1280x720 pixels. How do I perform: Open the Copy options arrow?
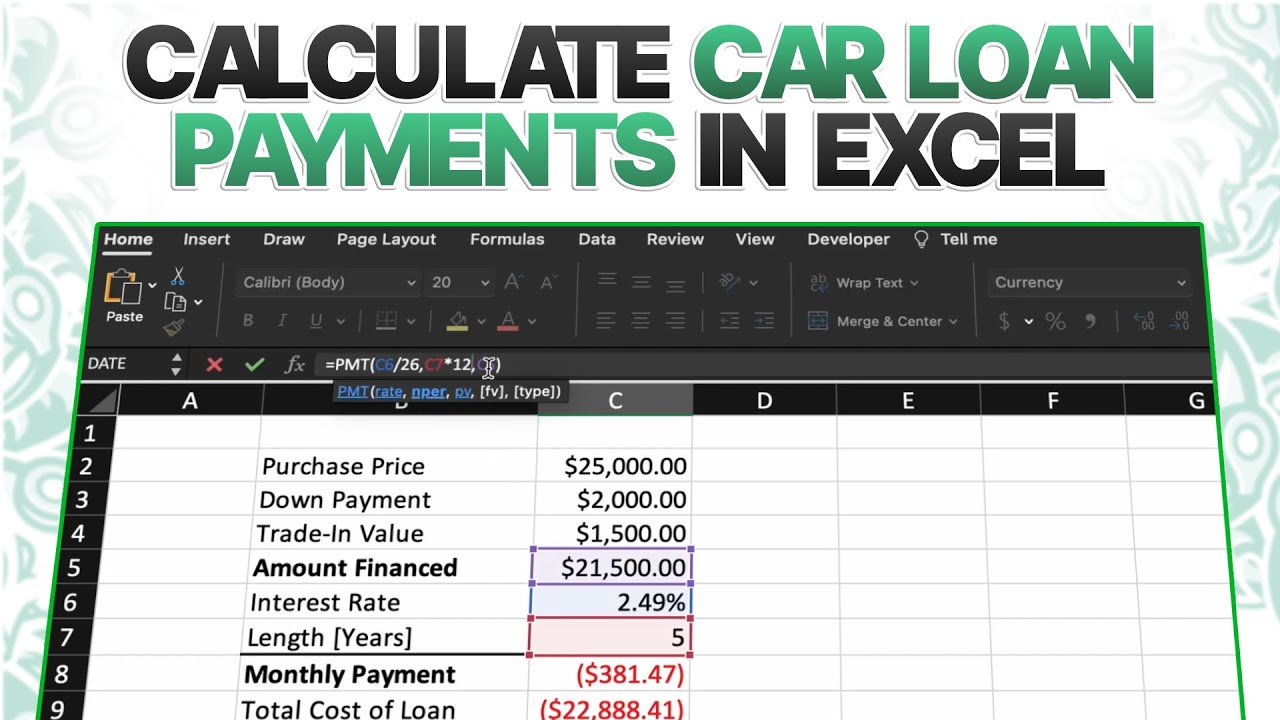198,302
